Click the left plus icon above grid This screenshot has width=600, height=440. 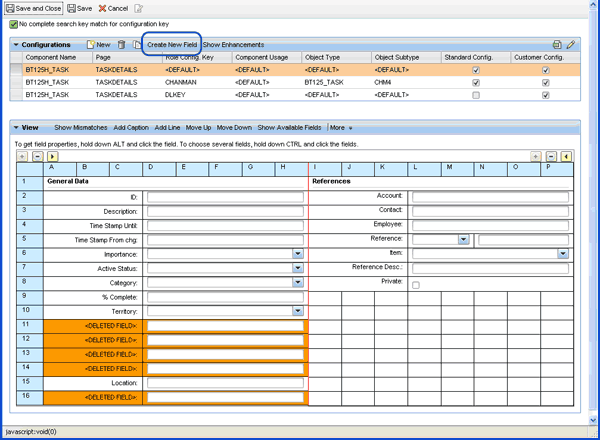coord(23,157)
